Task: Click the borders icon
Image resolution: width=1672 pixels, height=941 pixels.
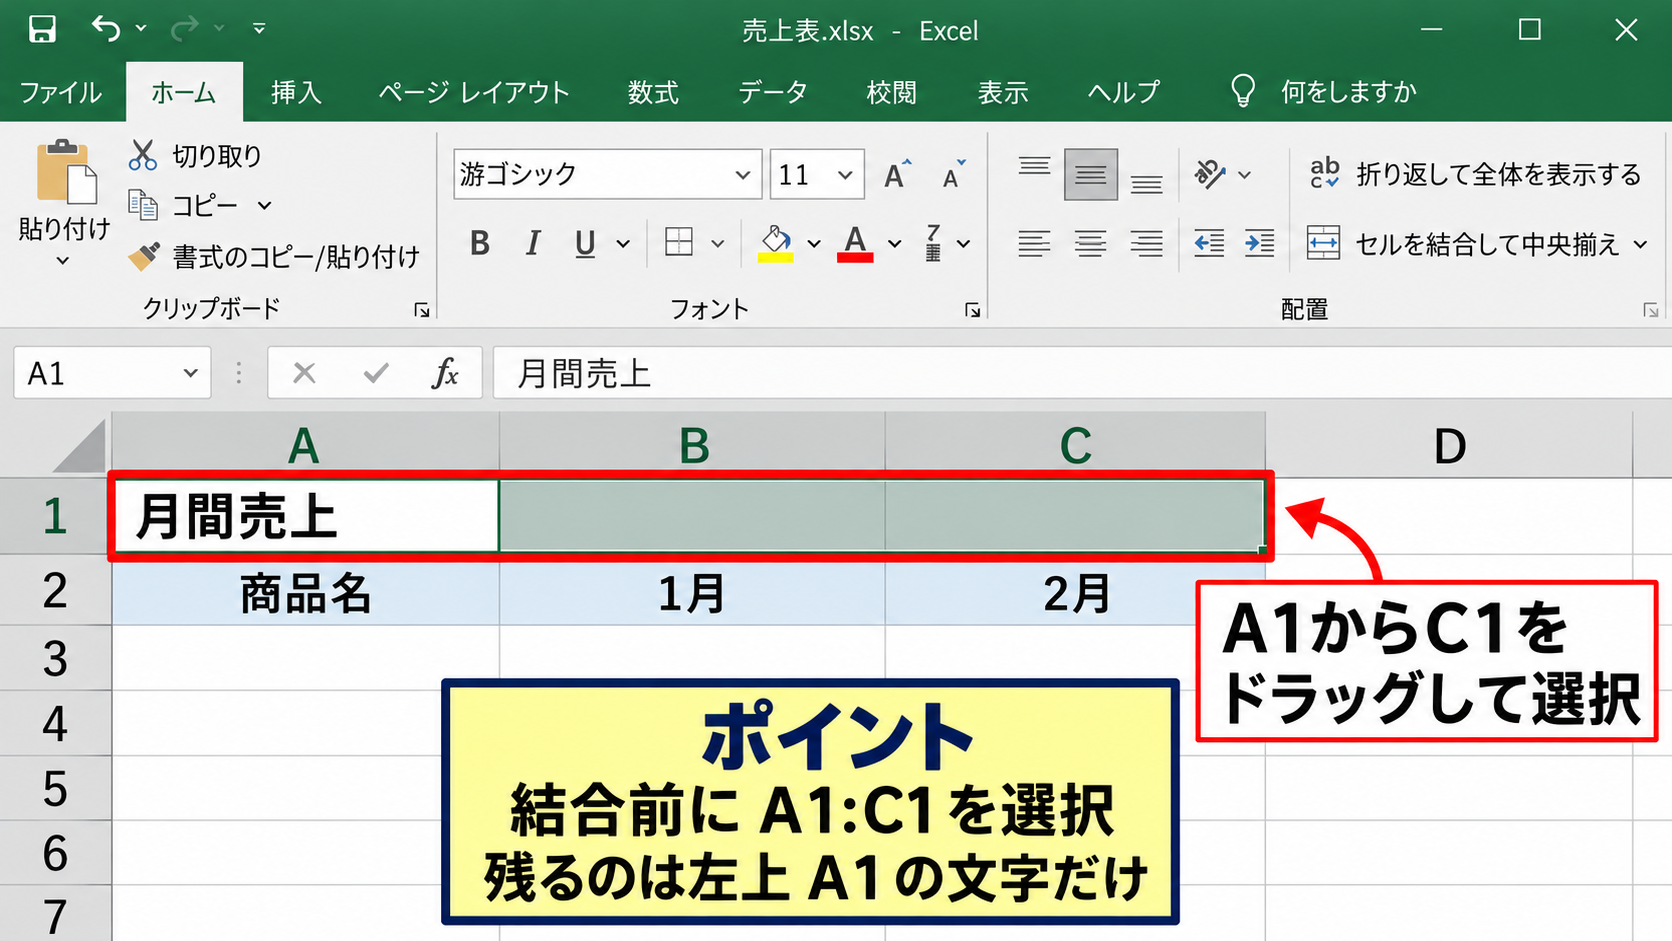Action: pos(679,242)
